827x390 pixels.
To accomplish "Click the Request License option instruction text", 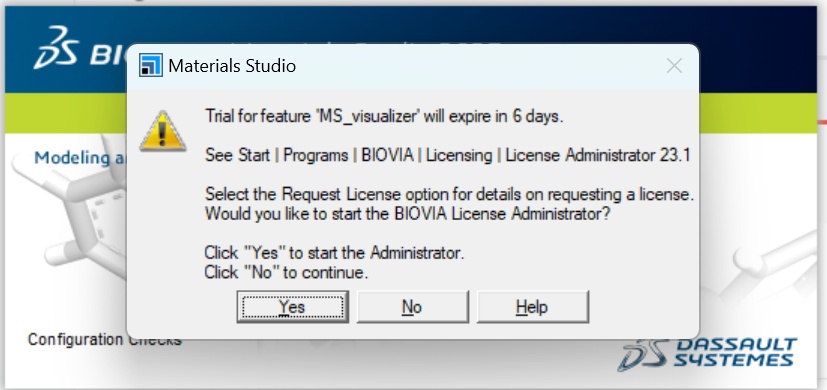I will [x=449, y=194].
